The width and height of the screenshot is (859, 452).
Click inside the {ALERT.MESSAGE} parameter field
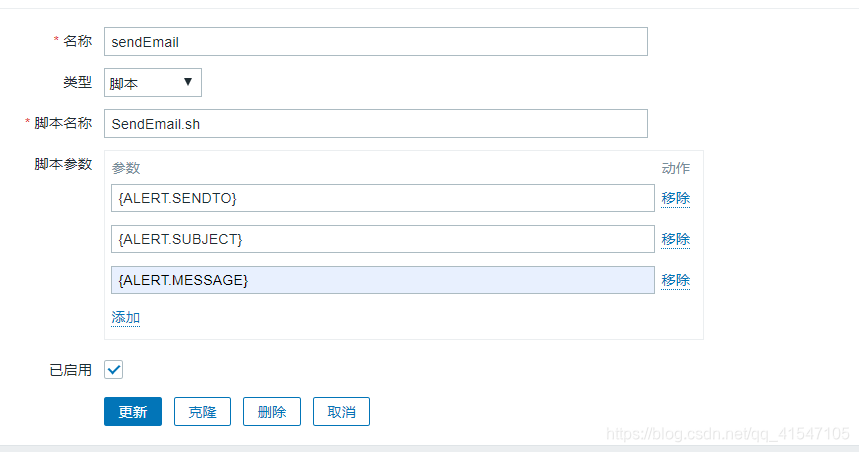click(x=382, y=280)
